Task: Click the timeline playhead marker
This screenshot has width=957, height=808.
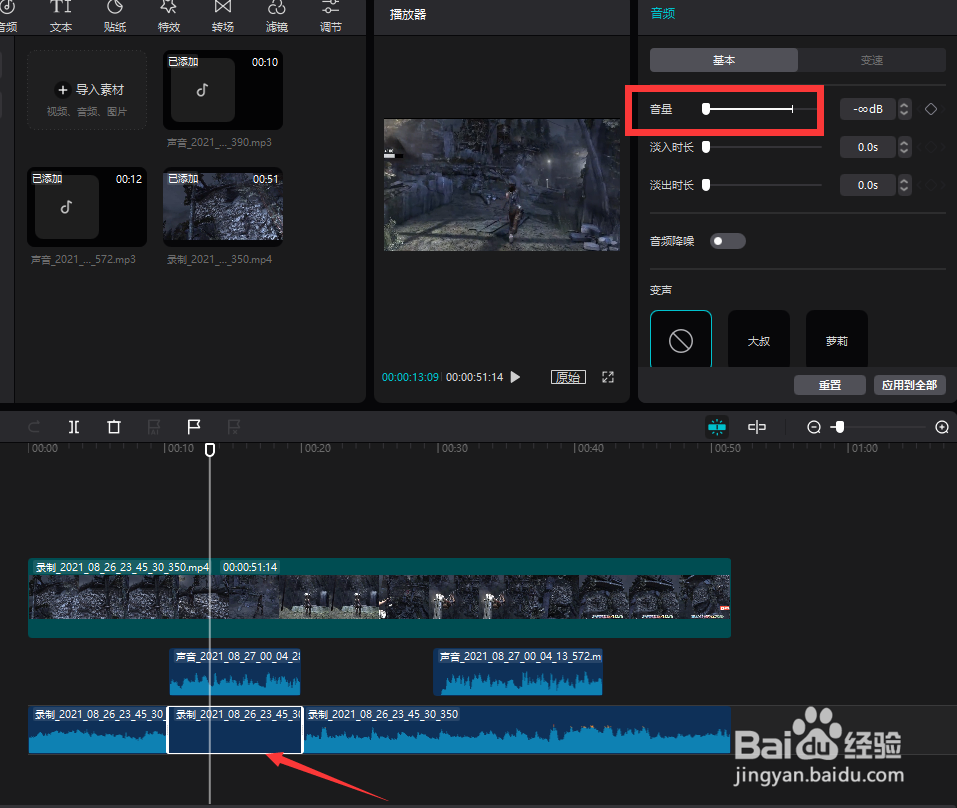Action: (x=209, y=450)
